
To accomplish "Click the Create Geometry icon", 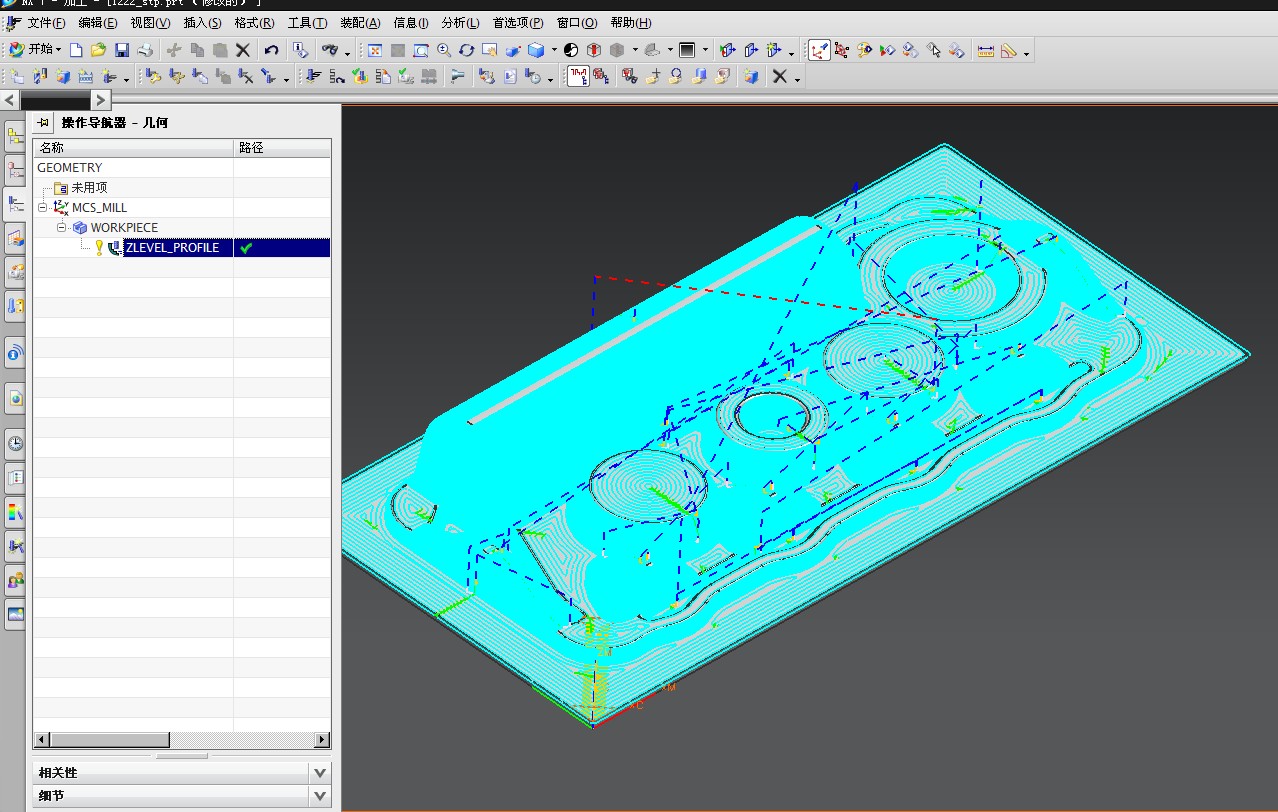I will [62, 76].
